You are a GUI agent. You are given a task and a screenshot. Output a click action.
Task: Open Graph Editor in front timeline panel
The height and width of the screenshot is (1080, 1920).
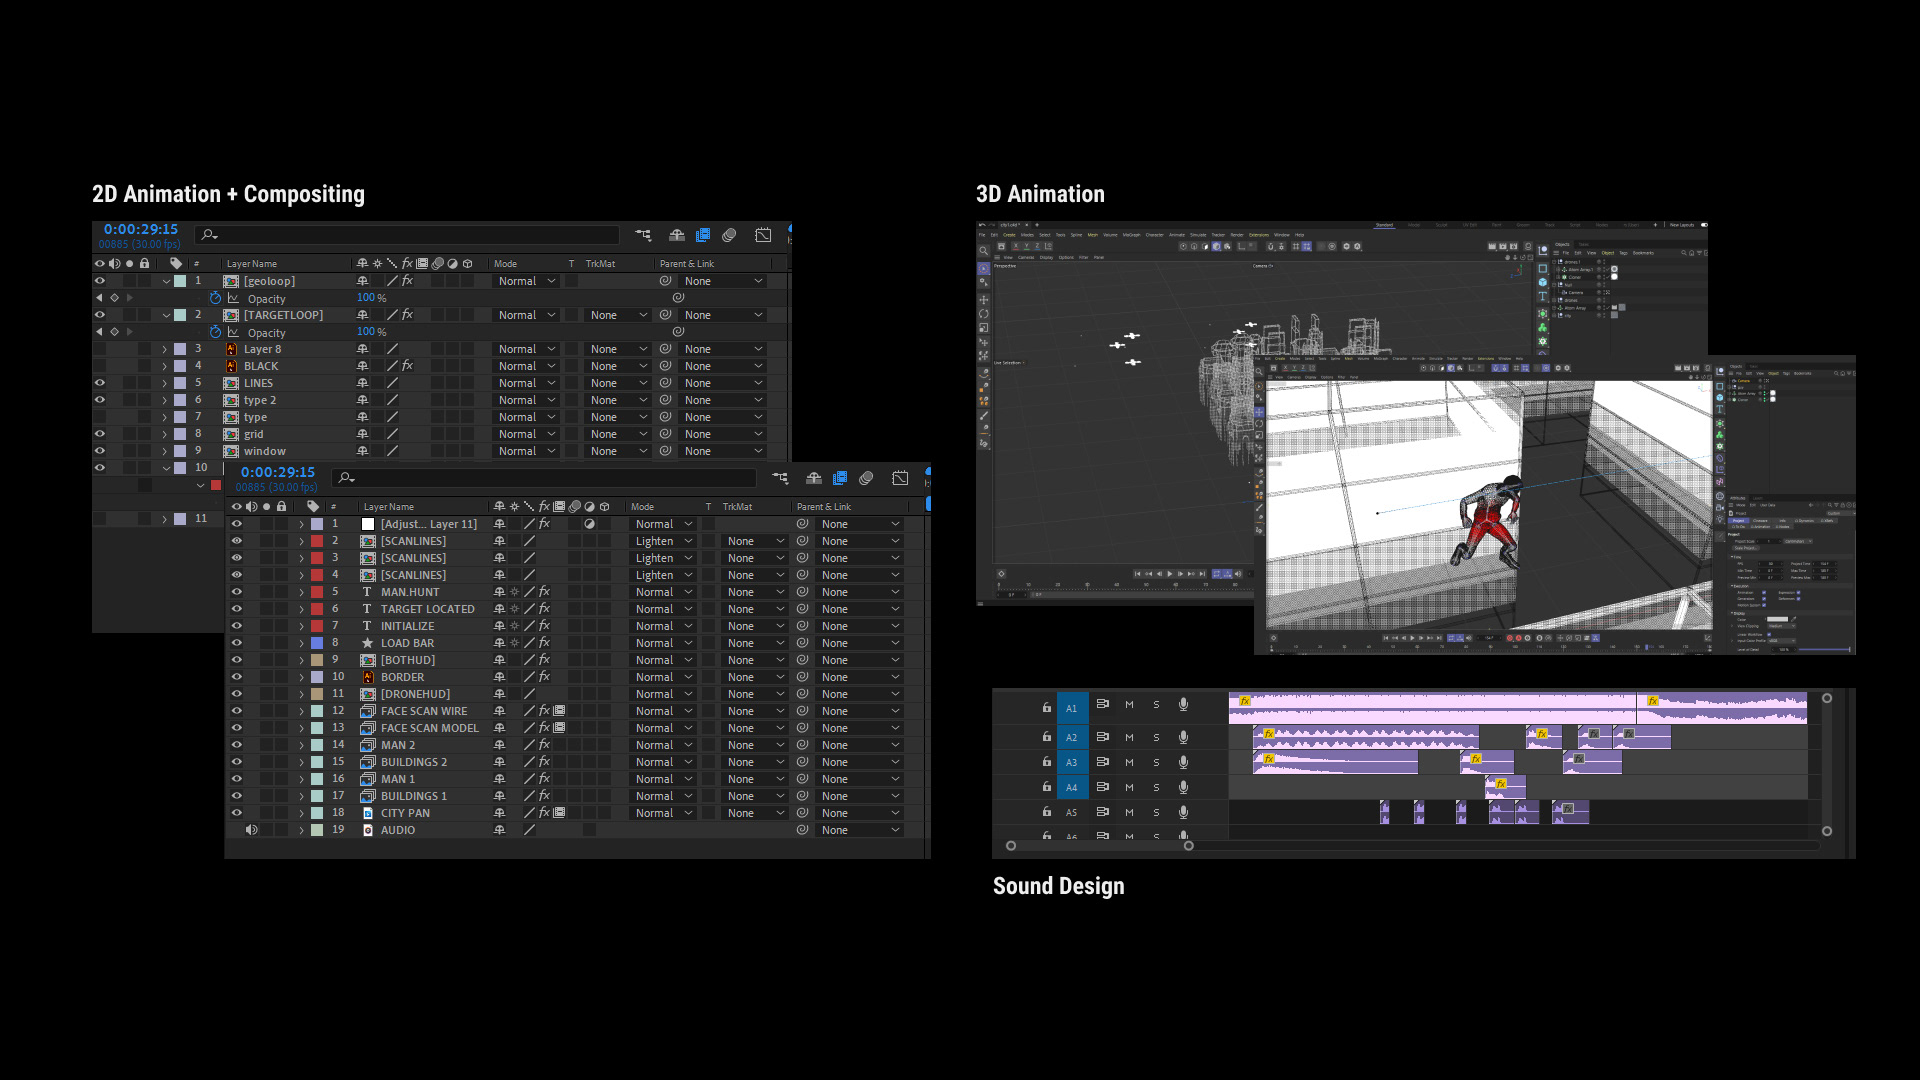pyautogui.click(x=900, y=478)
